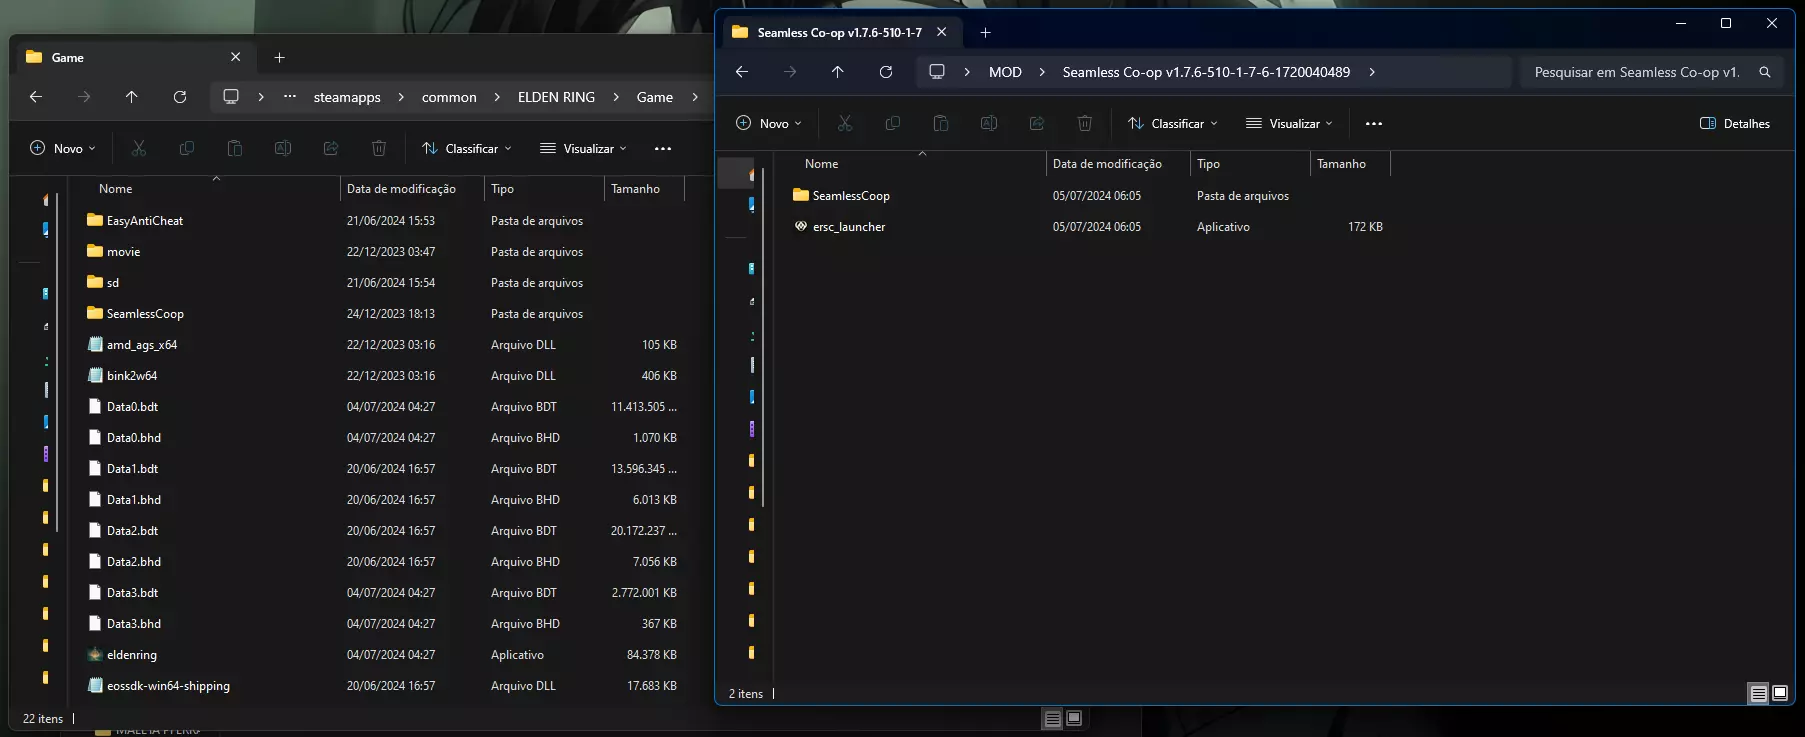The width and height of the screenshot is (1805, 737).
Task: Sort by Data de modificação column in right window
Action: (x=1106, y=164)
